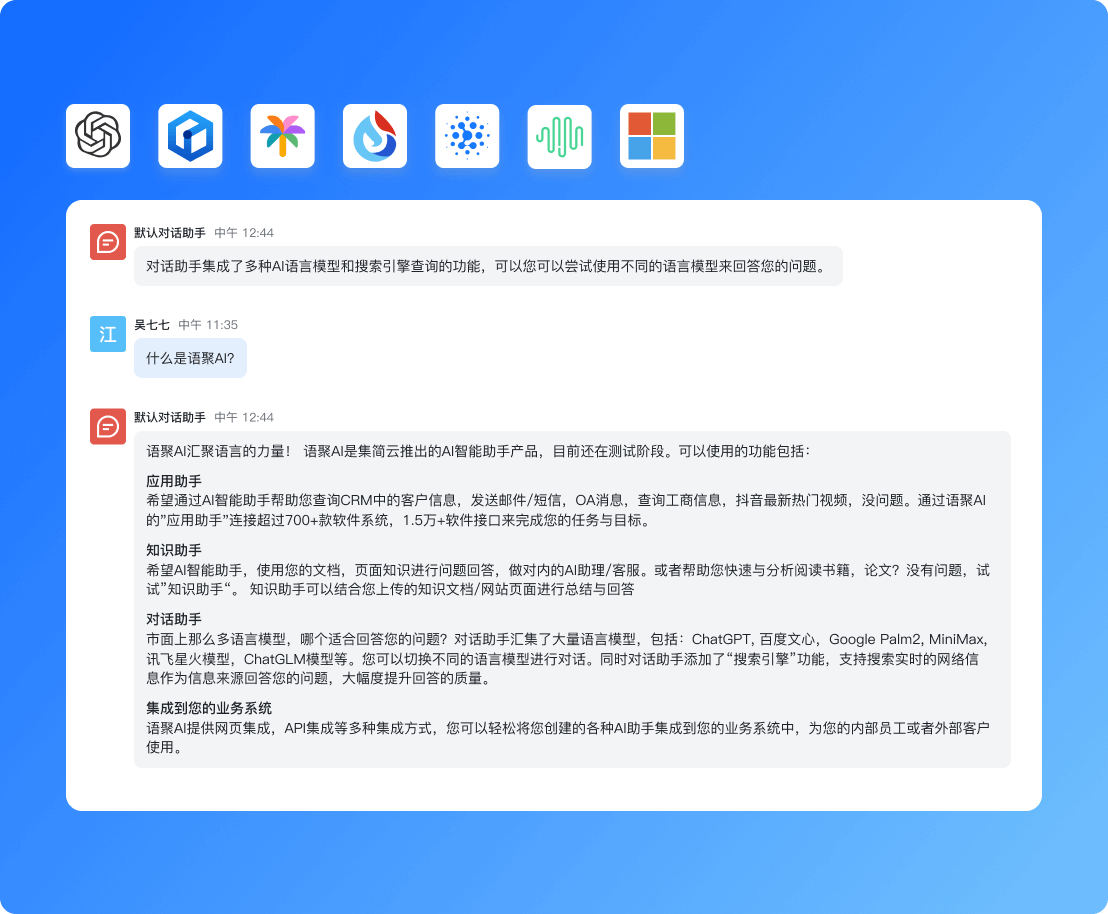Click the red avatar beside the 语聚AI answer

108,427
